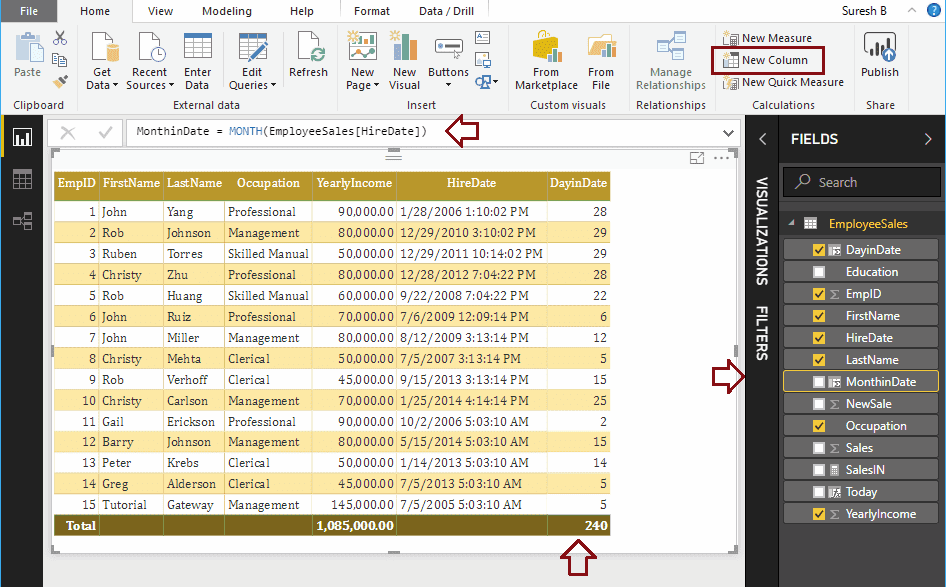The height and width of the screenshot is (587, 946).
Task: Switch to Data view in the sidebar
Action: click(22, 179)
